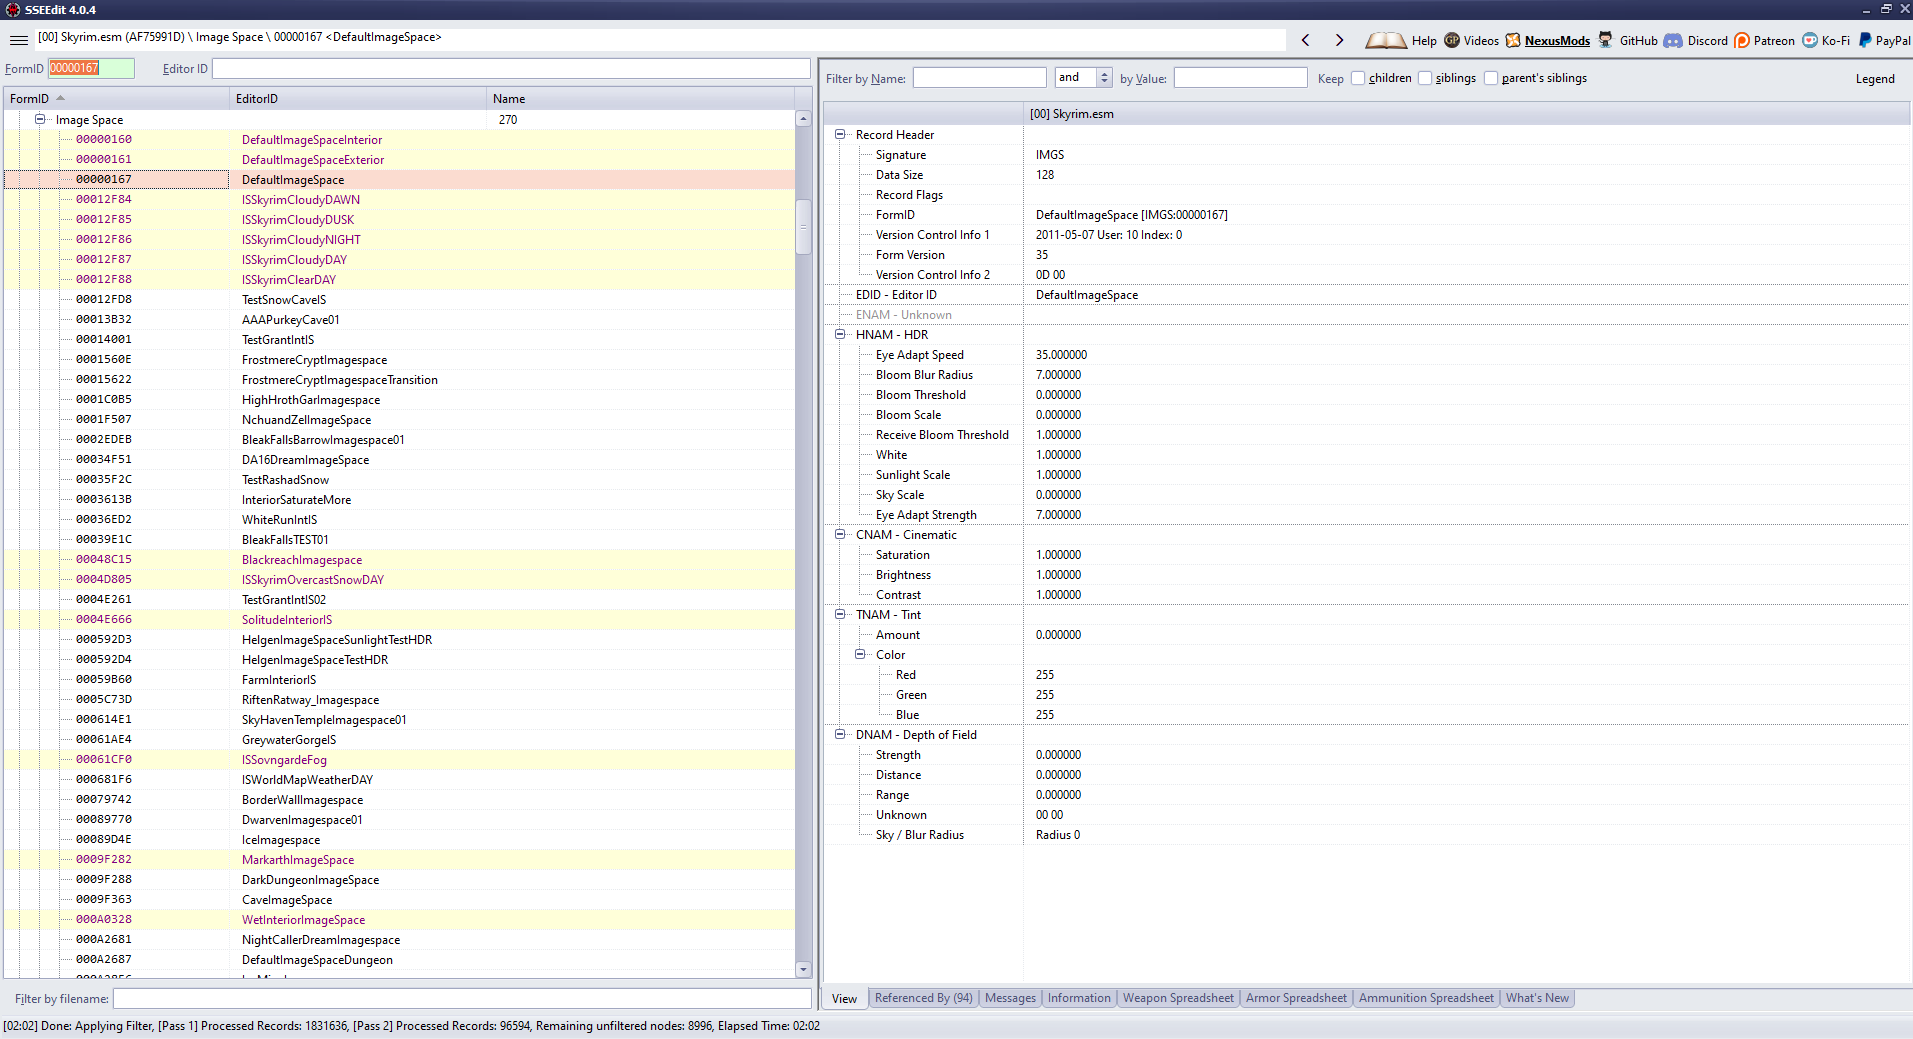Select the Form Version row
The width and height of the screenshot is (1913, 1039).
tap(1368, 254)
